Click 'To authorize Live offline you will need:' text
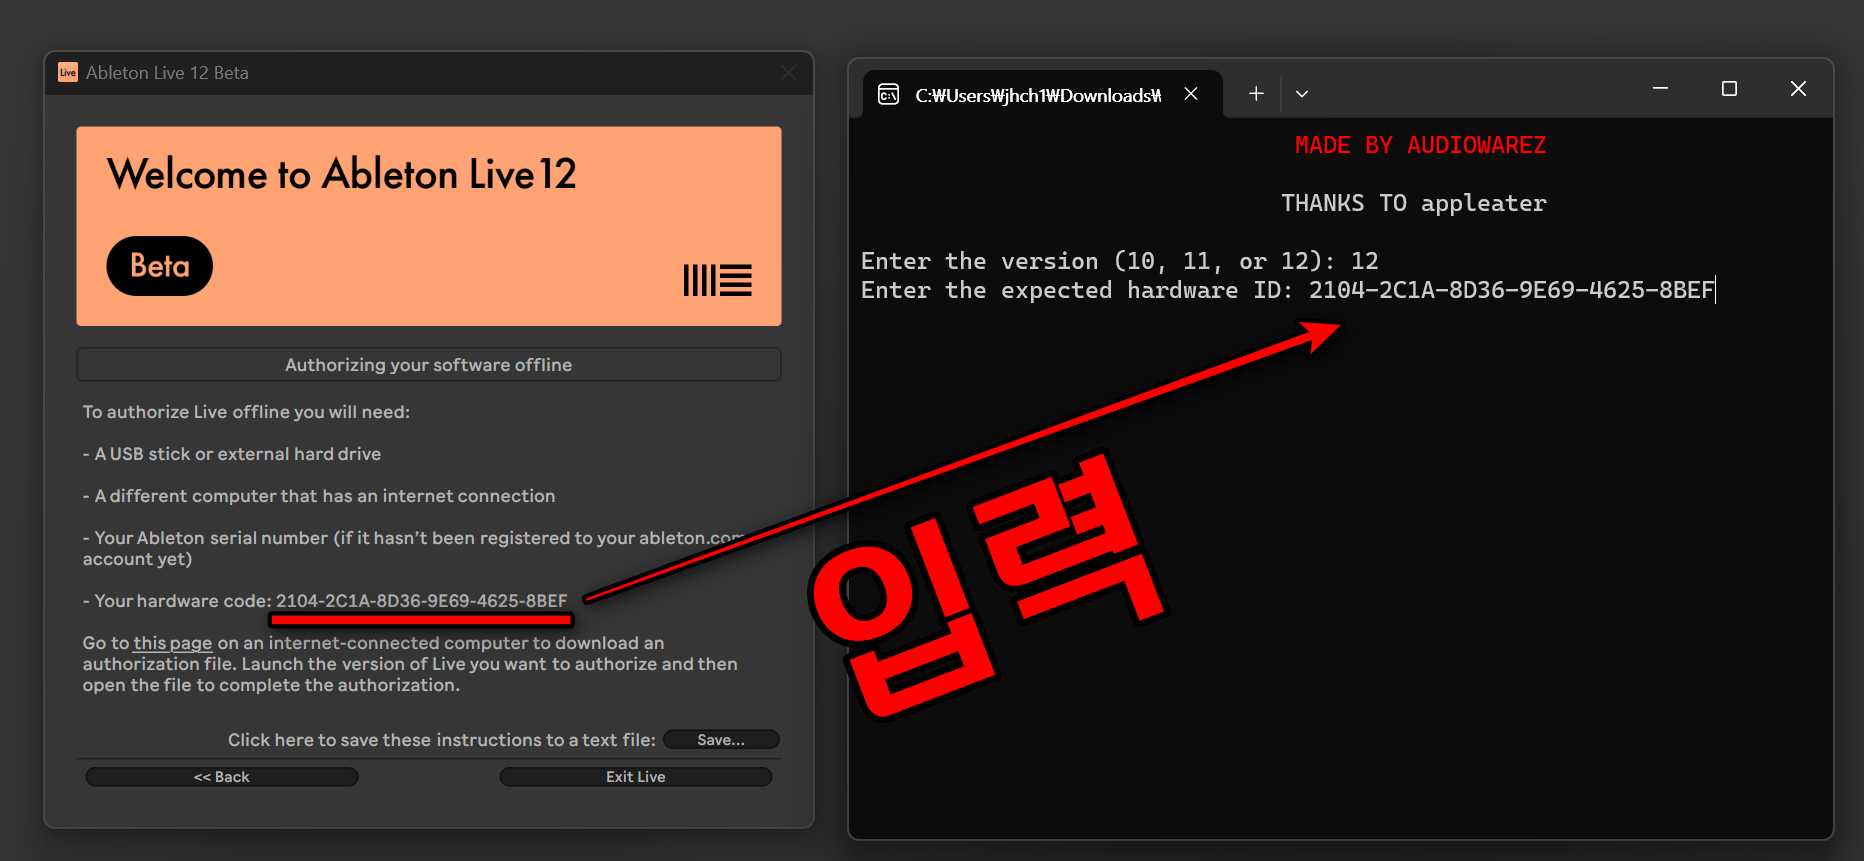Screen dimensions: 1864x861 click(246, 412)
